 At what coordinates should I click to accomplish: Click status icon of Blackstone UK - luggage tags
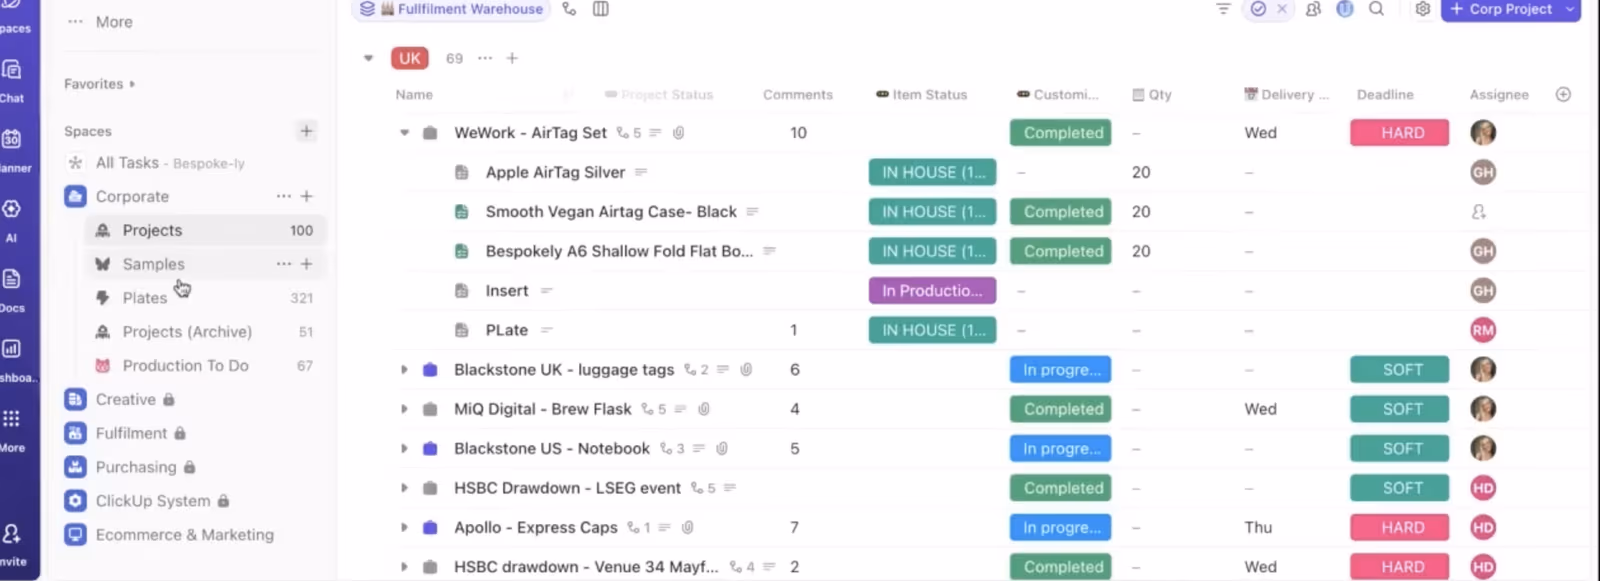[430, 370]
